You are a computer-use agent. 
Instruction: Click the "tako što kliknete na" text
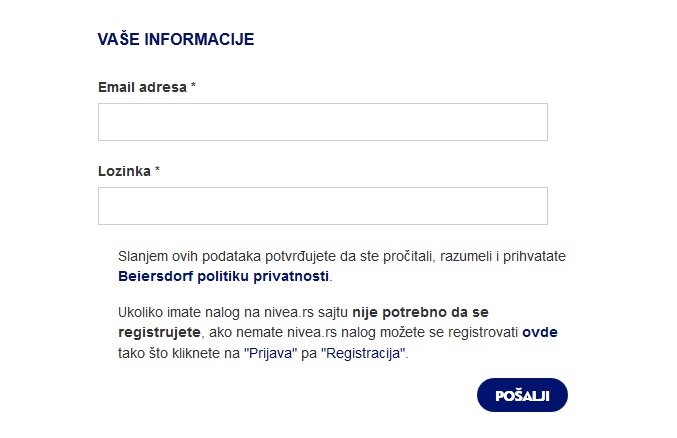click(x=179, y=353)
